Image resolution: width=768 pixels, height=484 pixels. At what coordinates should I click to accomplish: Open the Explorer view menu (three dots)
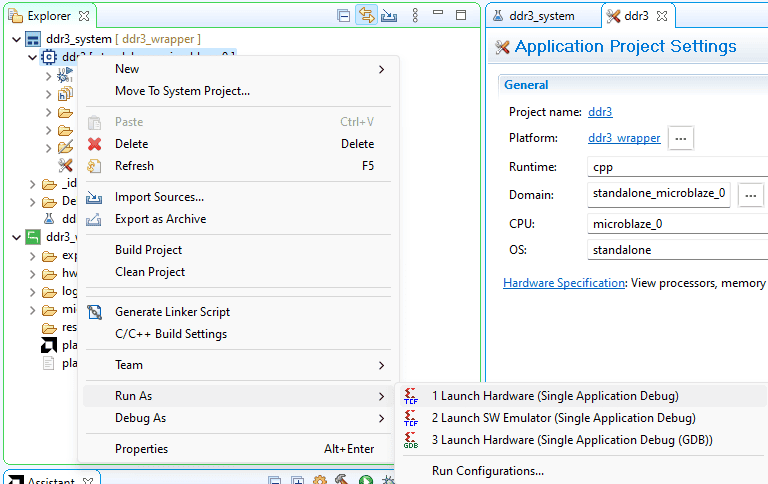click(x=413, y=16)
